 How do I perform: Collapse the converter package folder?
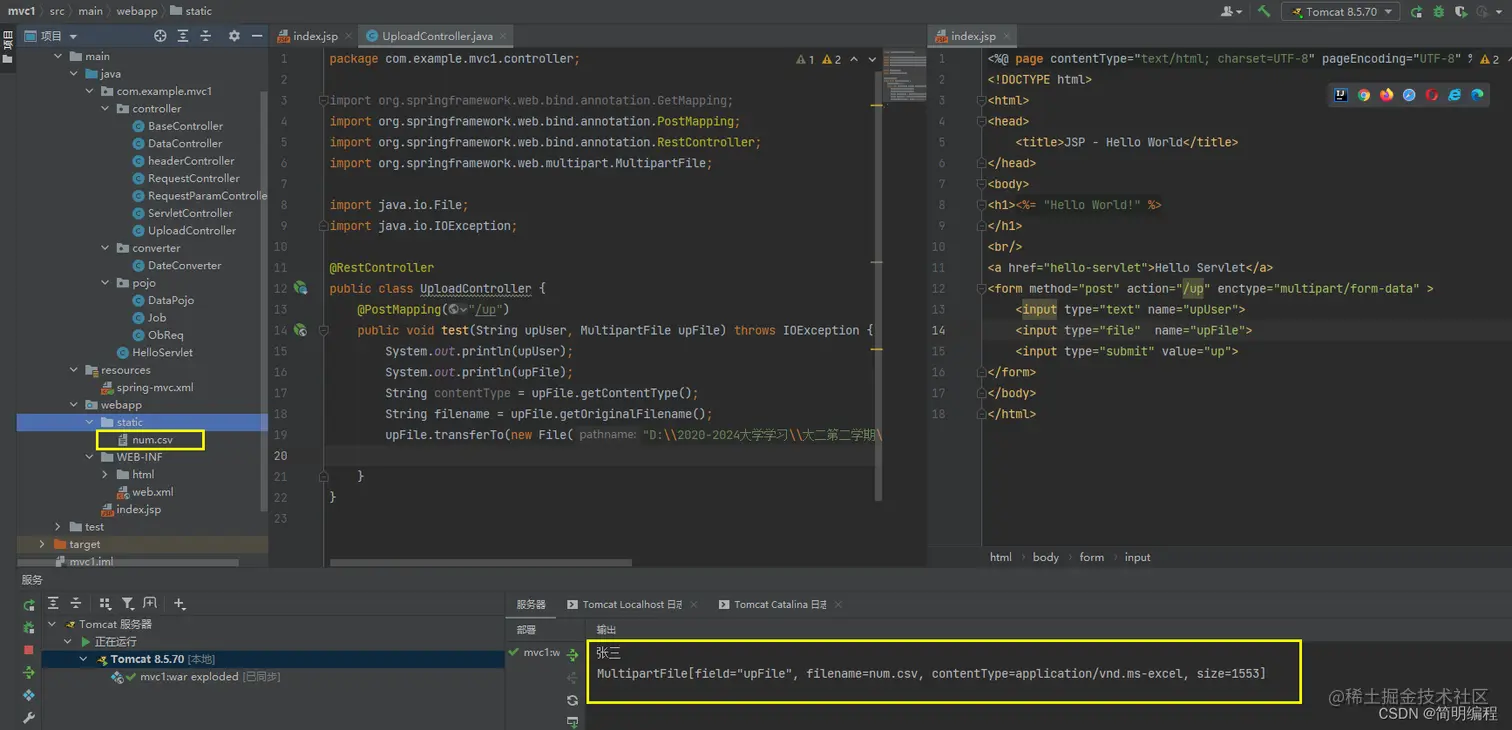coord(105,248)
